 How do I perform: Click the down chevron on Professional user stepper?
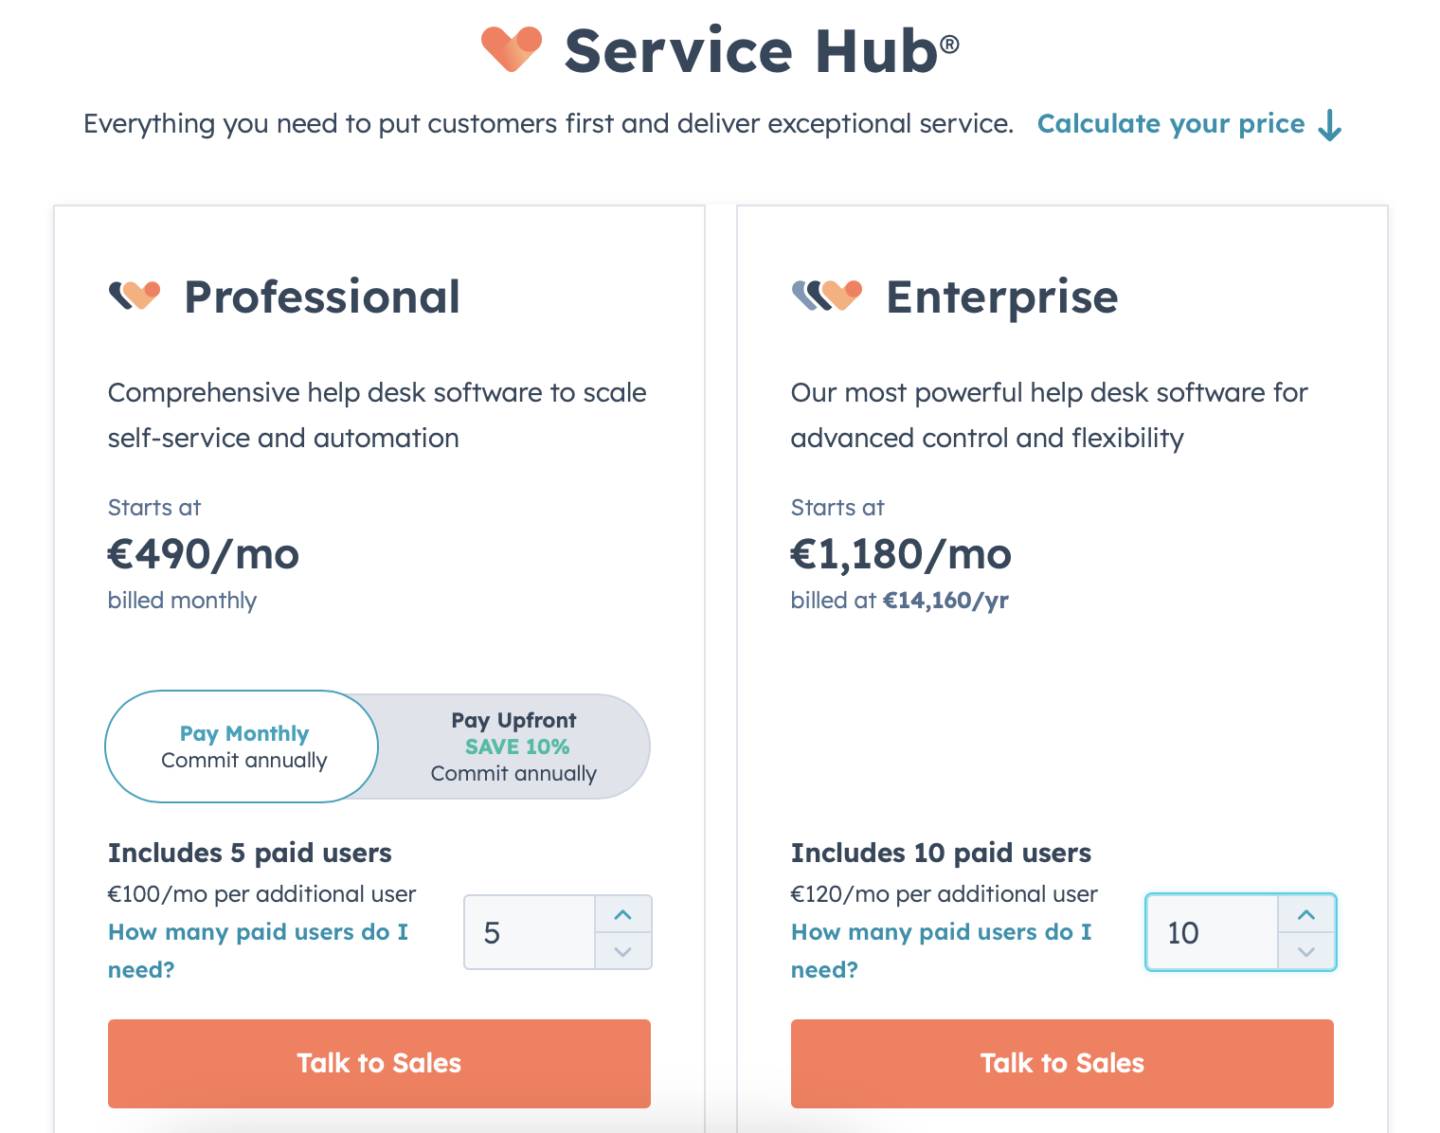tap(622, 952)
